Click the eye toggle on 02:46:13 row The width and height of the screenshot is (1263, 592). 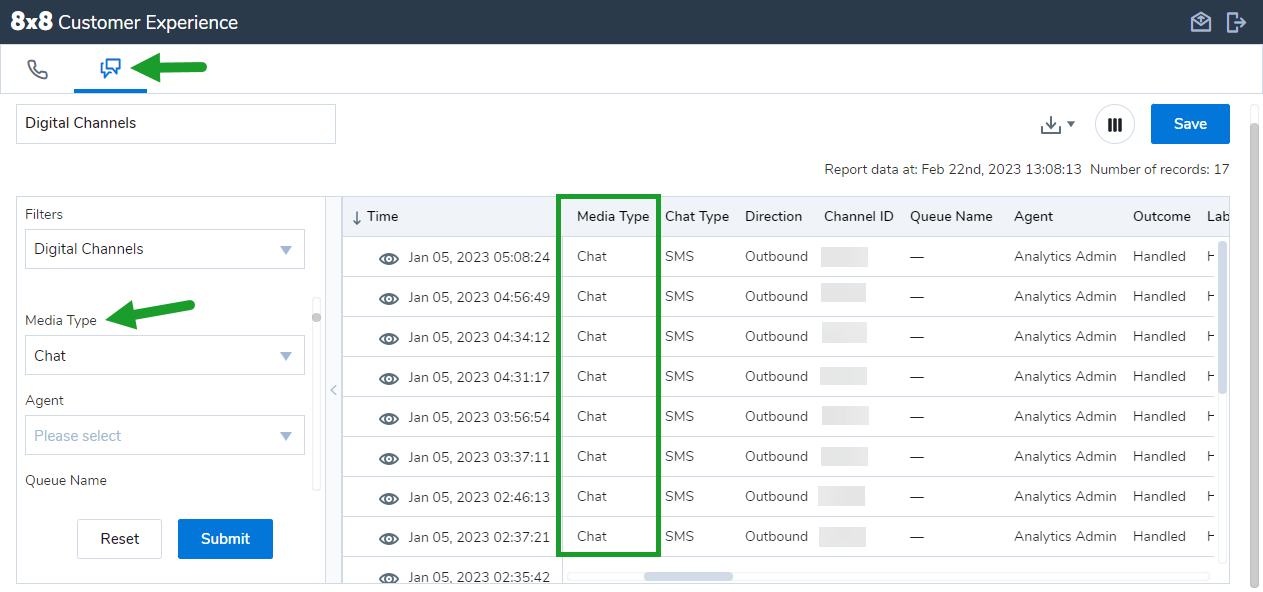388,498
